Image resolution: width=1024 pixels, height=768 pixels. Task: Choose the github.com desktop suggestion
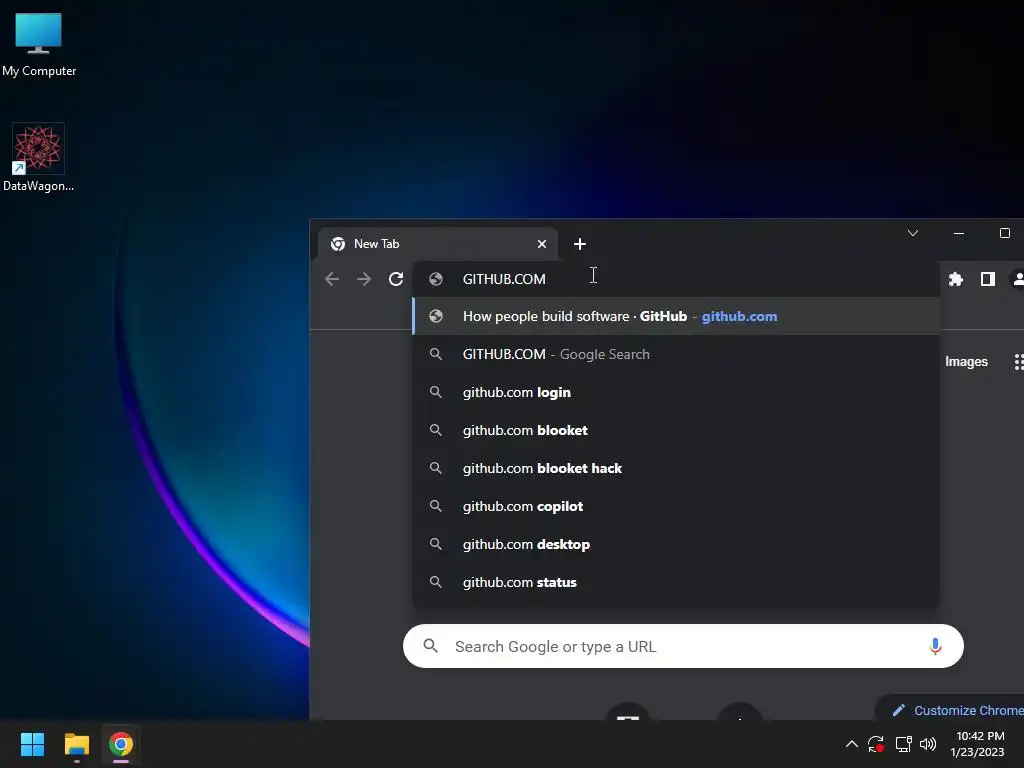(x=676, y=544)
